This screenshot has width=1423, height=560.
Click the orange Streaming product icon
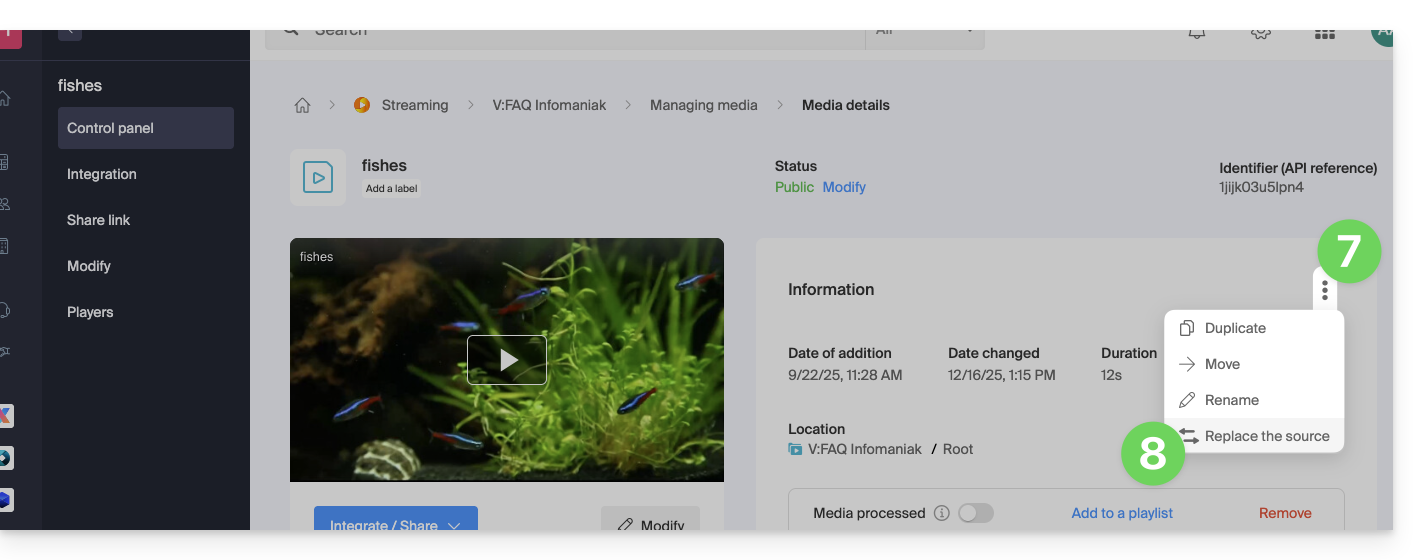click(x=362, y=105)
